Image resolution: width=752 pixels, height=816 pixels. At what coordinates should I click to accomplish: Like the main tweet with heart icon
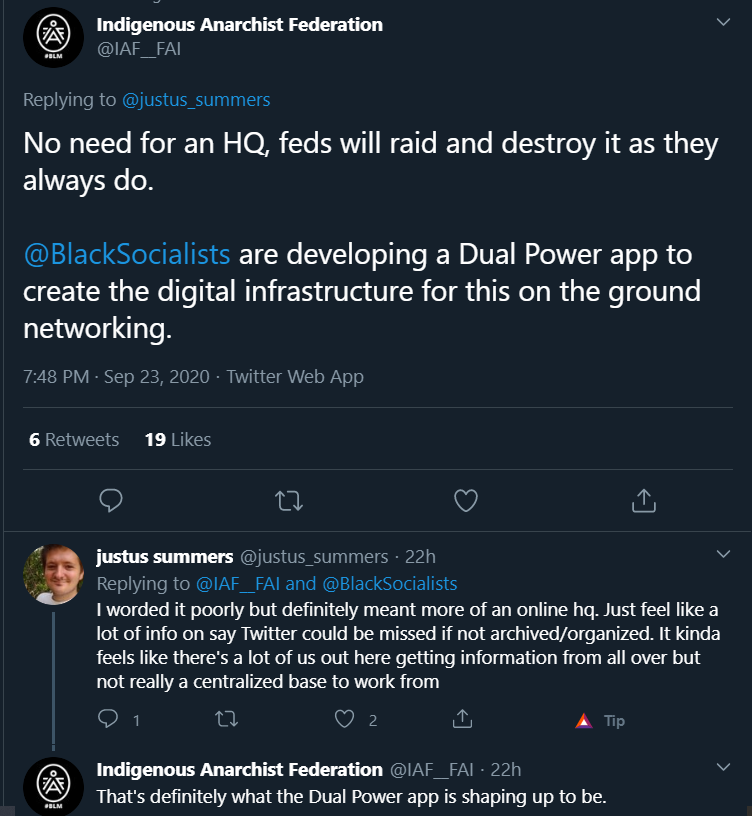[x=466, y=501]
